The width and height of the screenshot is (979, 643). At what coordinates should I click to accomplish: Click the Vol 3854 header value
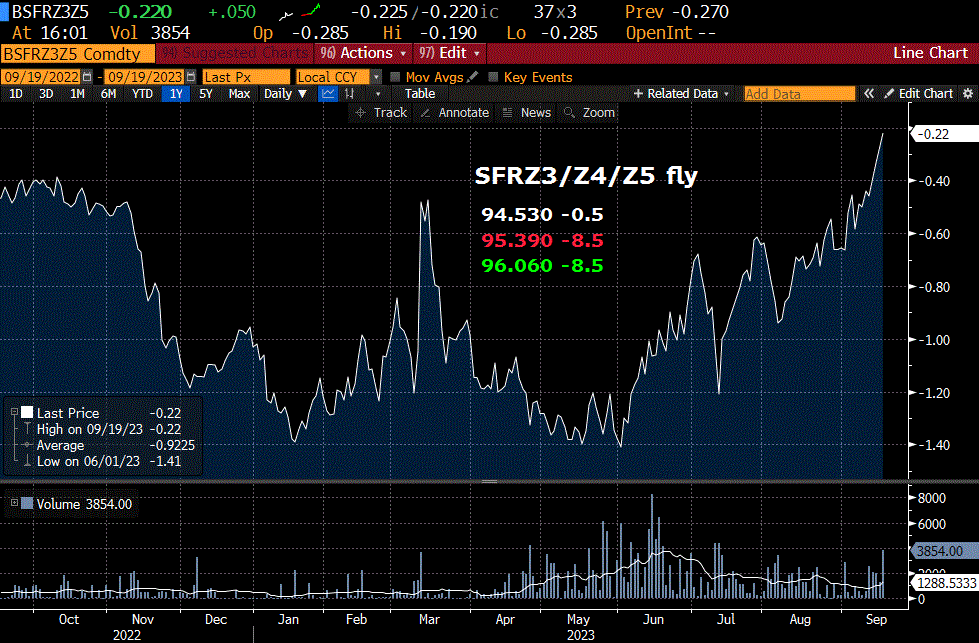point(150,33)
